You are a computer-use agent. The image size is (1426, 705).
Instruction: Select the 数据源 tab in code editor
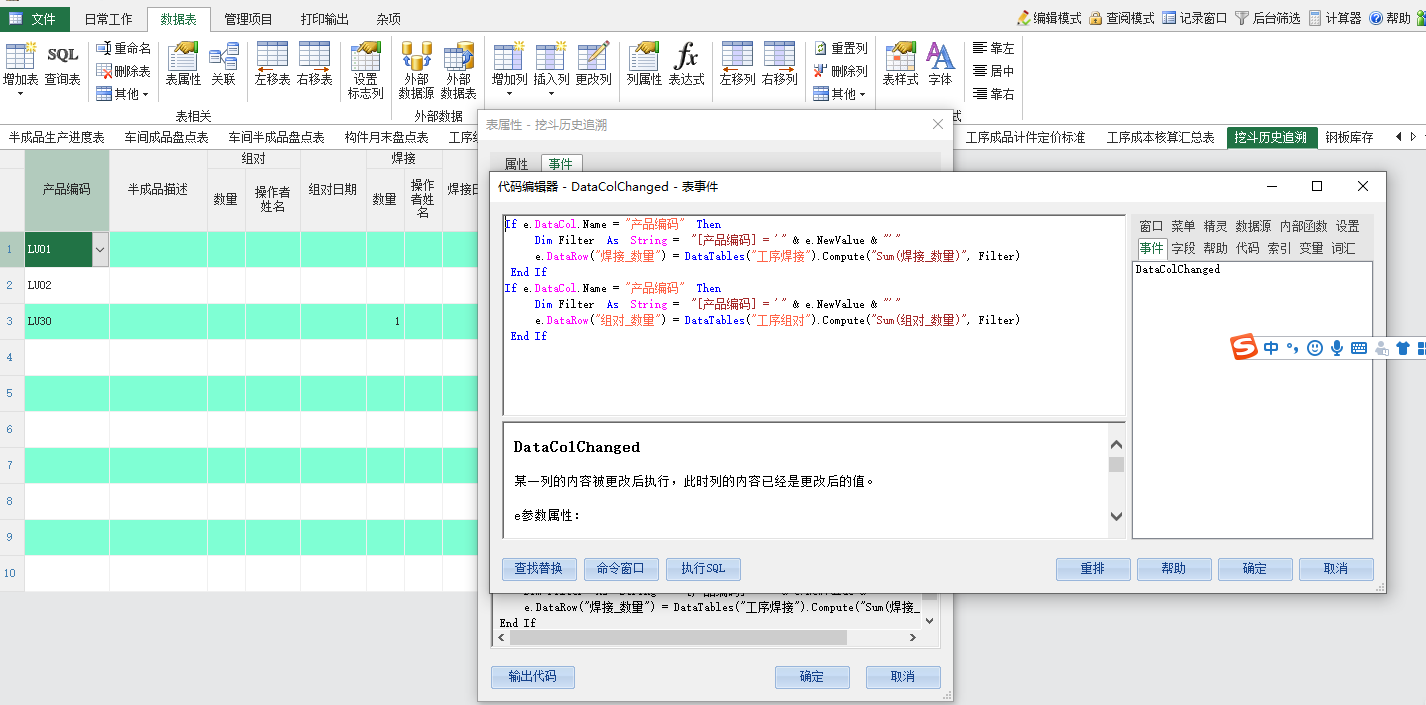click(1252, 226)
